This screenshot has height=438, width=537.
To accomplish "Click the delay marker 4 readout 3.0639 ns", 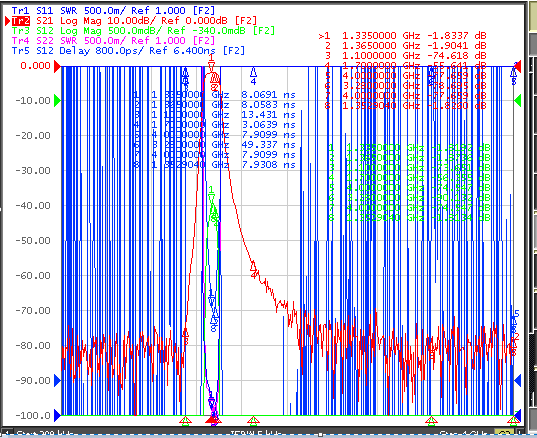I will tap(268, 125).
